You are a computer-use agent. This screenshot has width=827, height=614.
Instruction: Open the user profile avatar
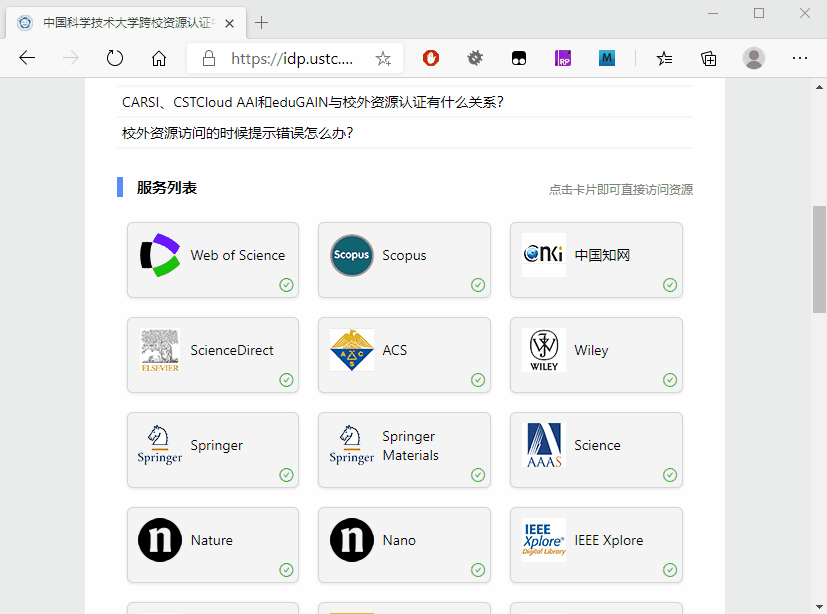(754, 58)
